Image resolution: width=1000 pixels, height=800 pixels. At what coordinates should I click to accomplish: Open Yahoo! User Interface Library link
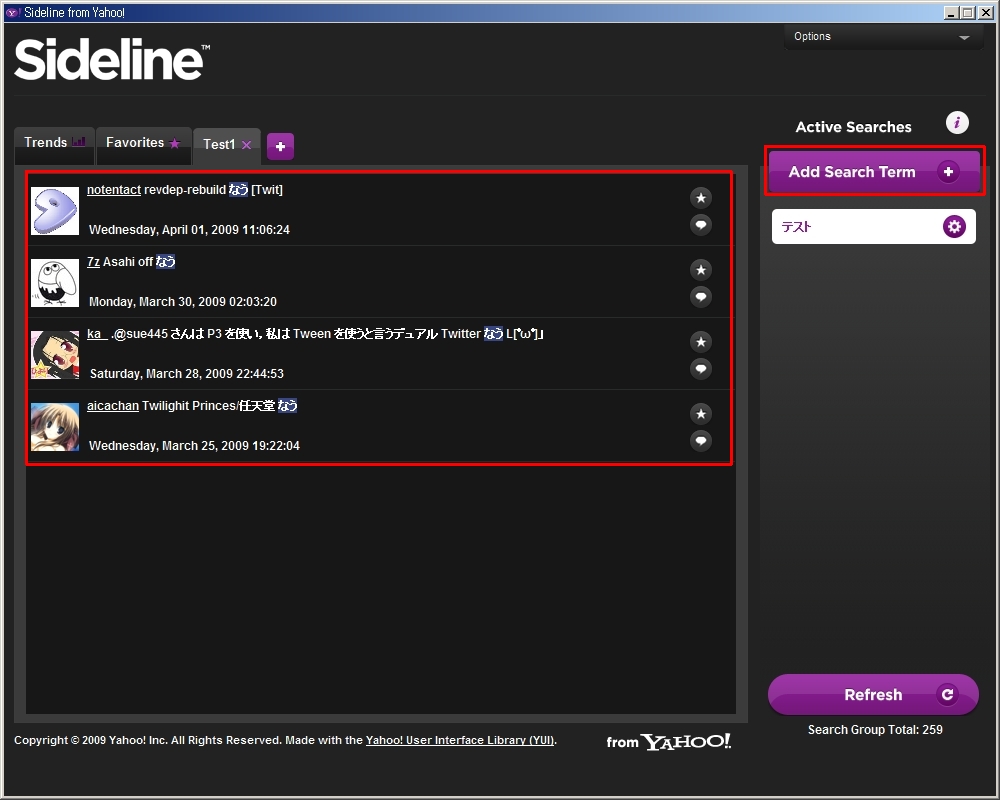460,740
